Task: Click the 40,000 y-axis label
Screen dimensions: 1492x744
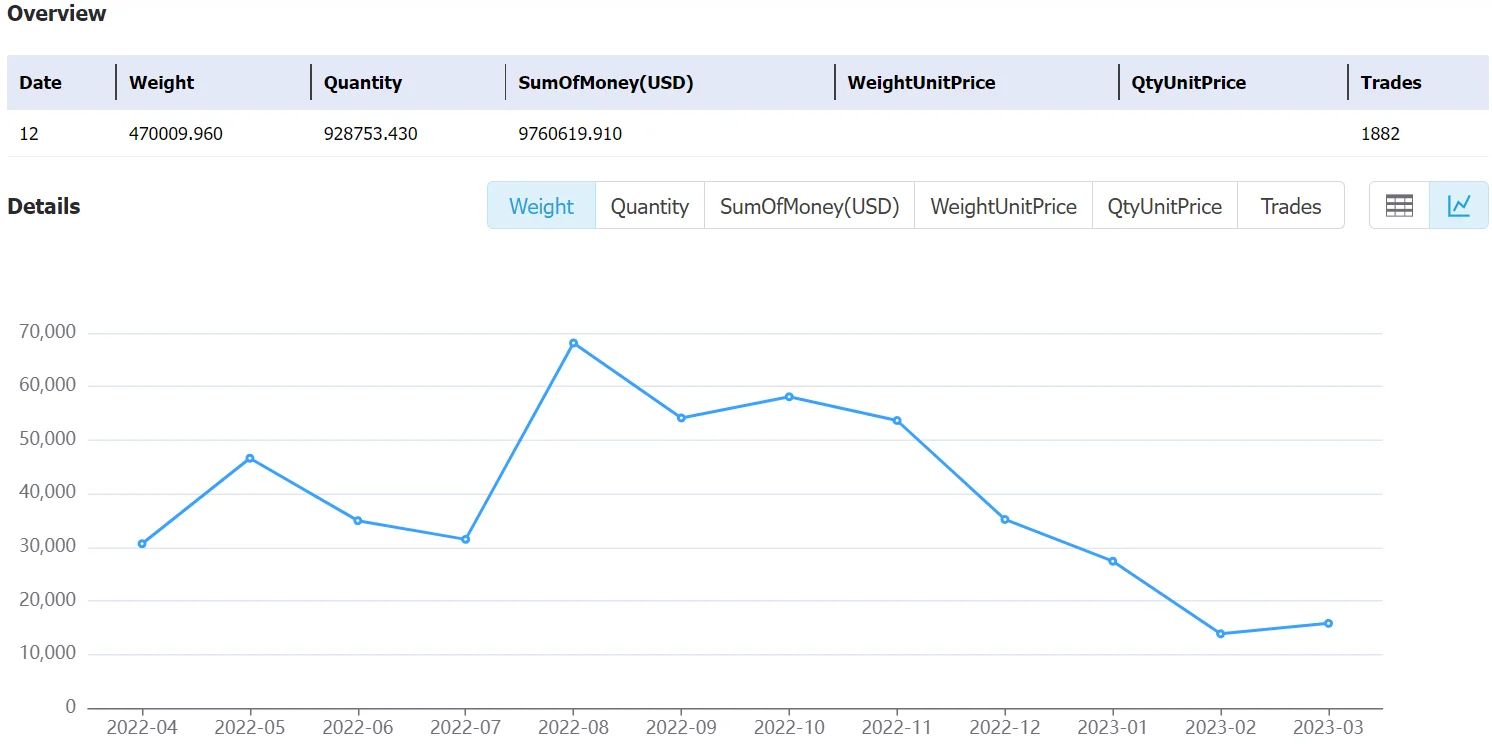Action: tap(48, 492)
